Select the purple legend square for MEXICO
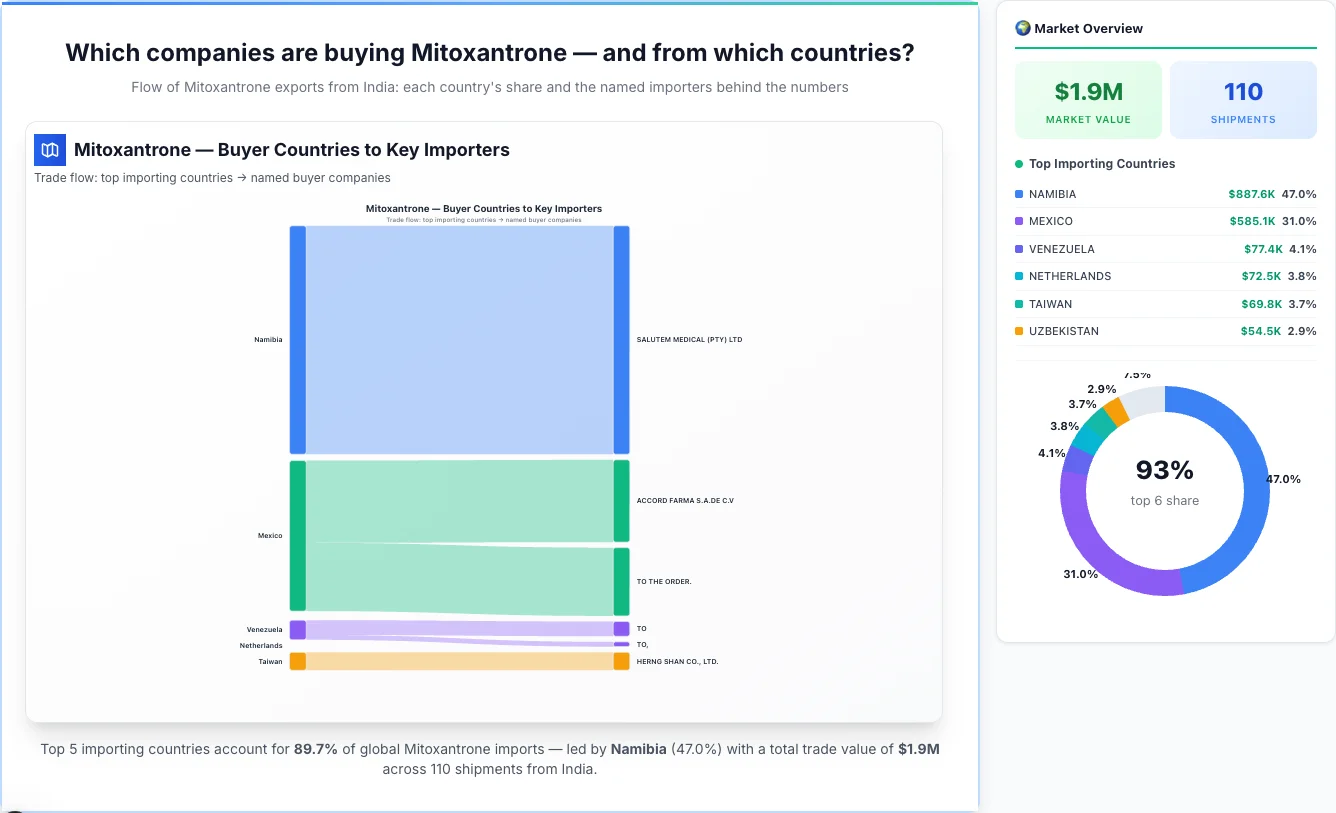Screen dimensions: 1336x813 pyautogui.click(x=1020, y=221)
